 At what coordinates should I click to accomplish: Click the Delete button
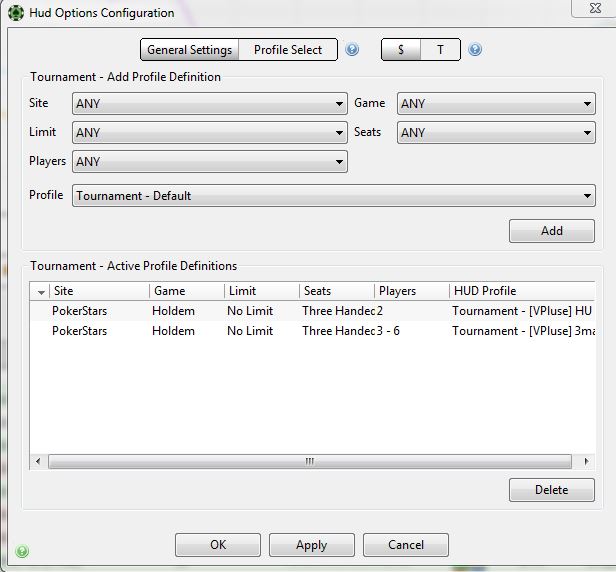(x=552, y=490)
